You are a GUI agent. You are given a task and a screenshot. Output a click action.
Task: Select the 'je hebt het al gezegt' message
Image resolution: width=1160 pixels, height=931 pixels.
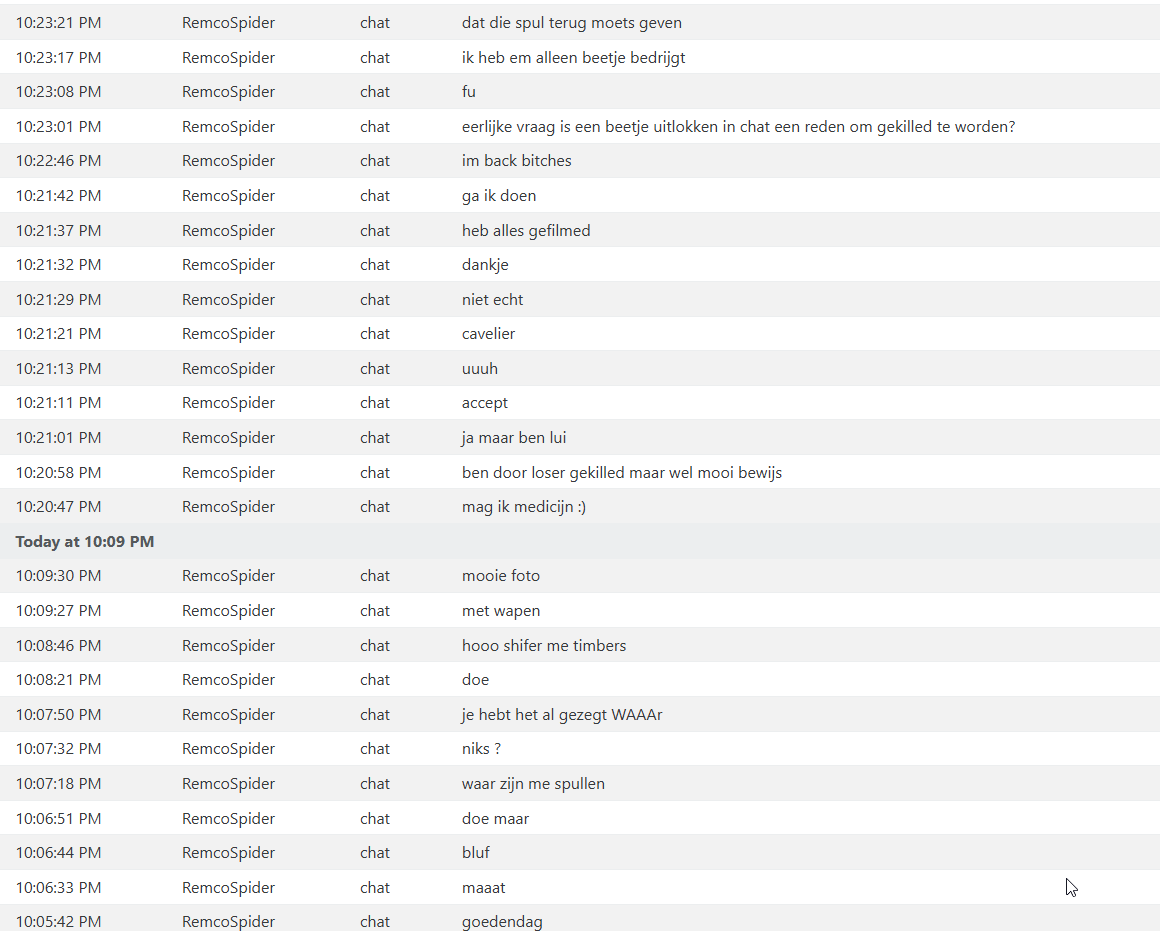coord(562,715)
